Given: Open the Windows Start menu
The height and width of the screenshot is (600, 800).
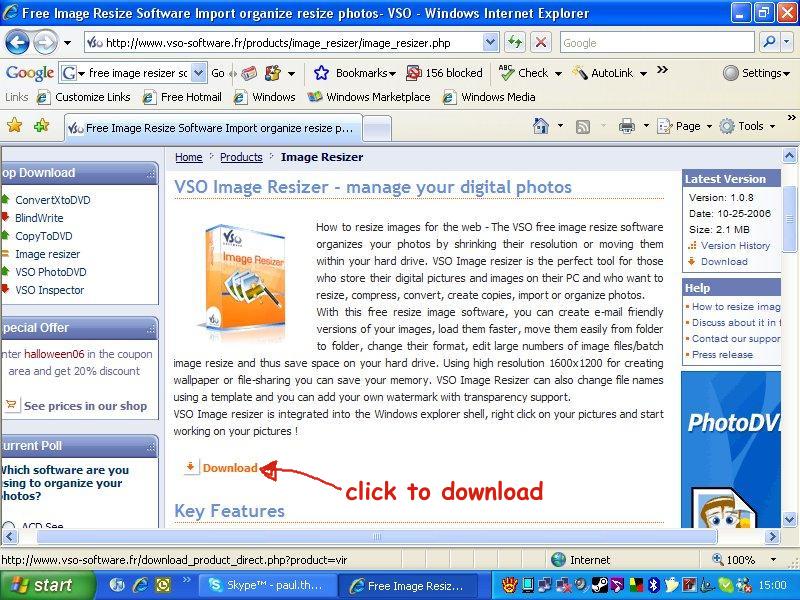Looking at the screenshot, I should pos(47,585).
